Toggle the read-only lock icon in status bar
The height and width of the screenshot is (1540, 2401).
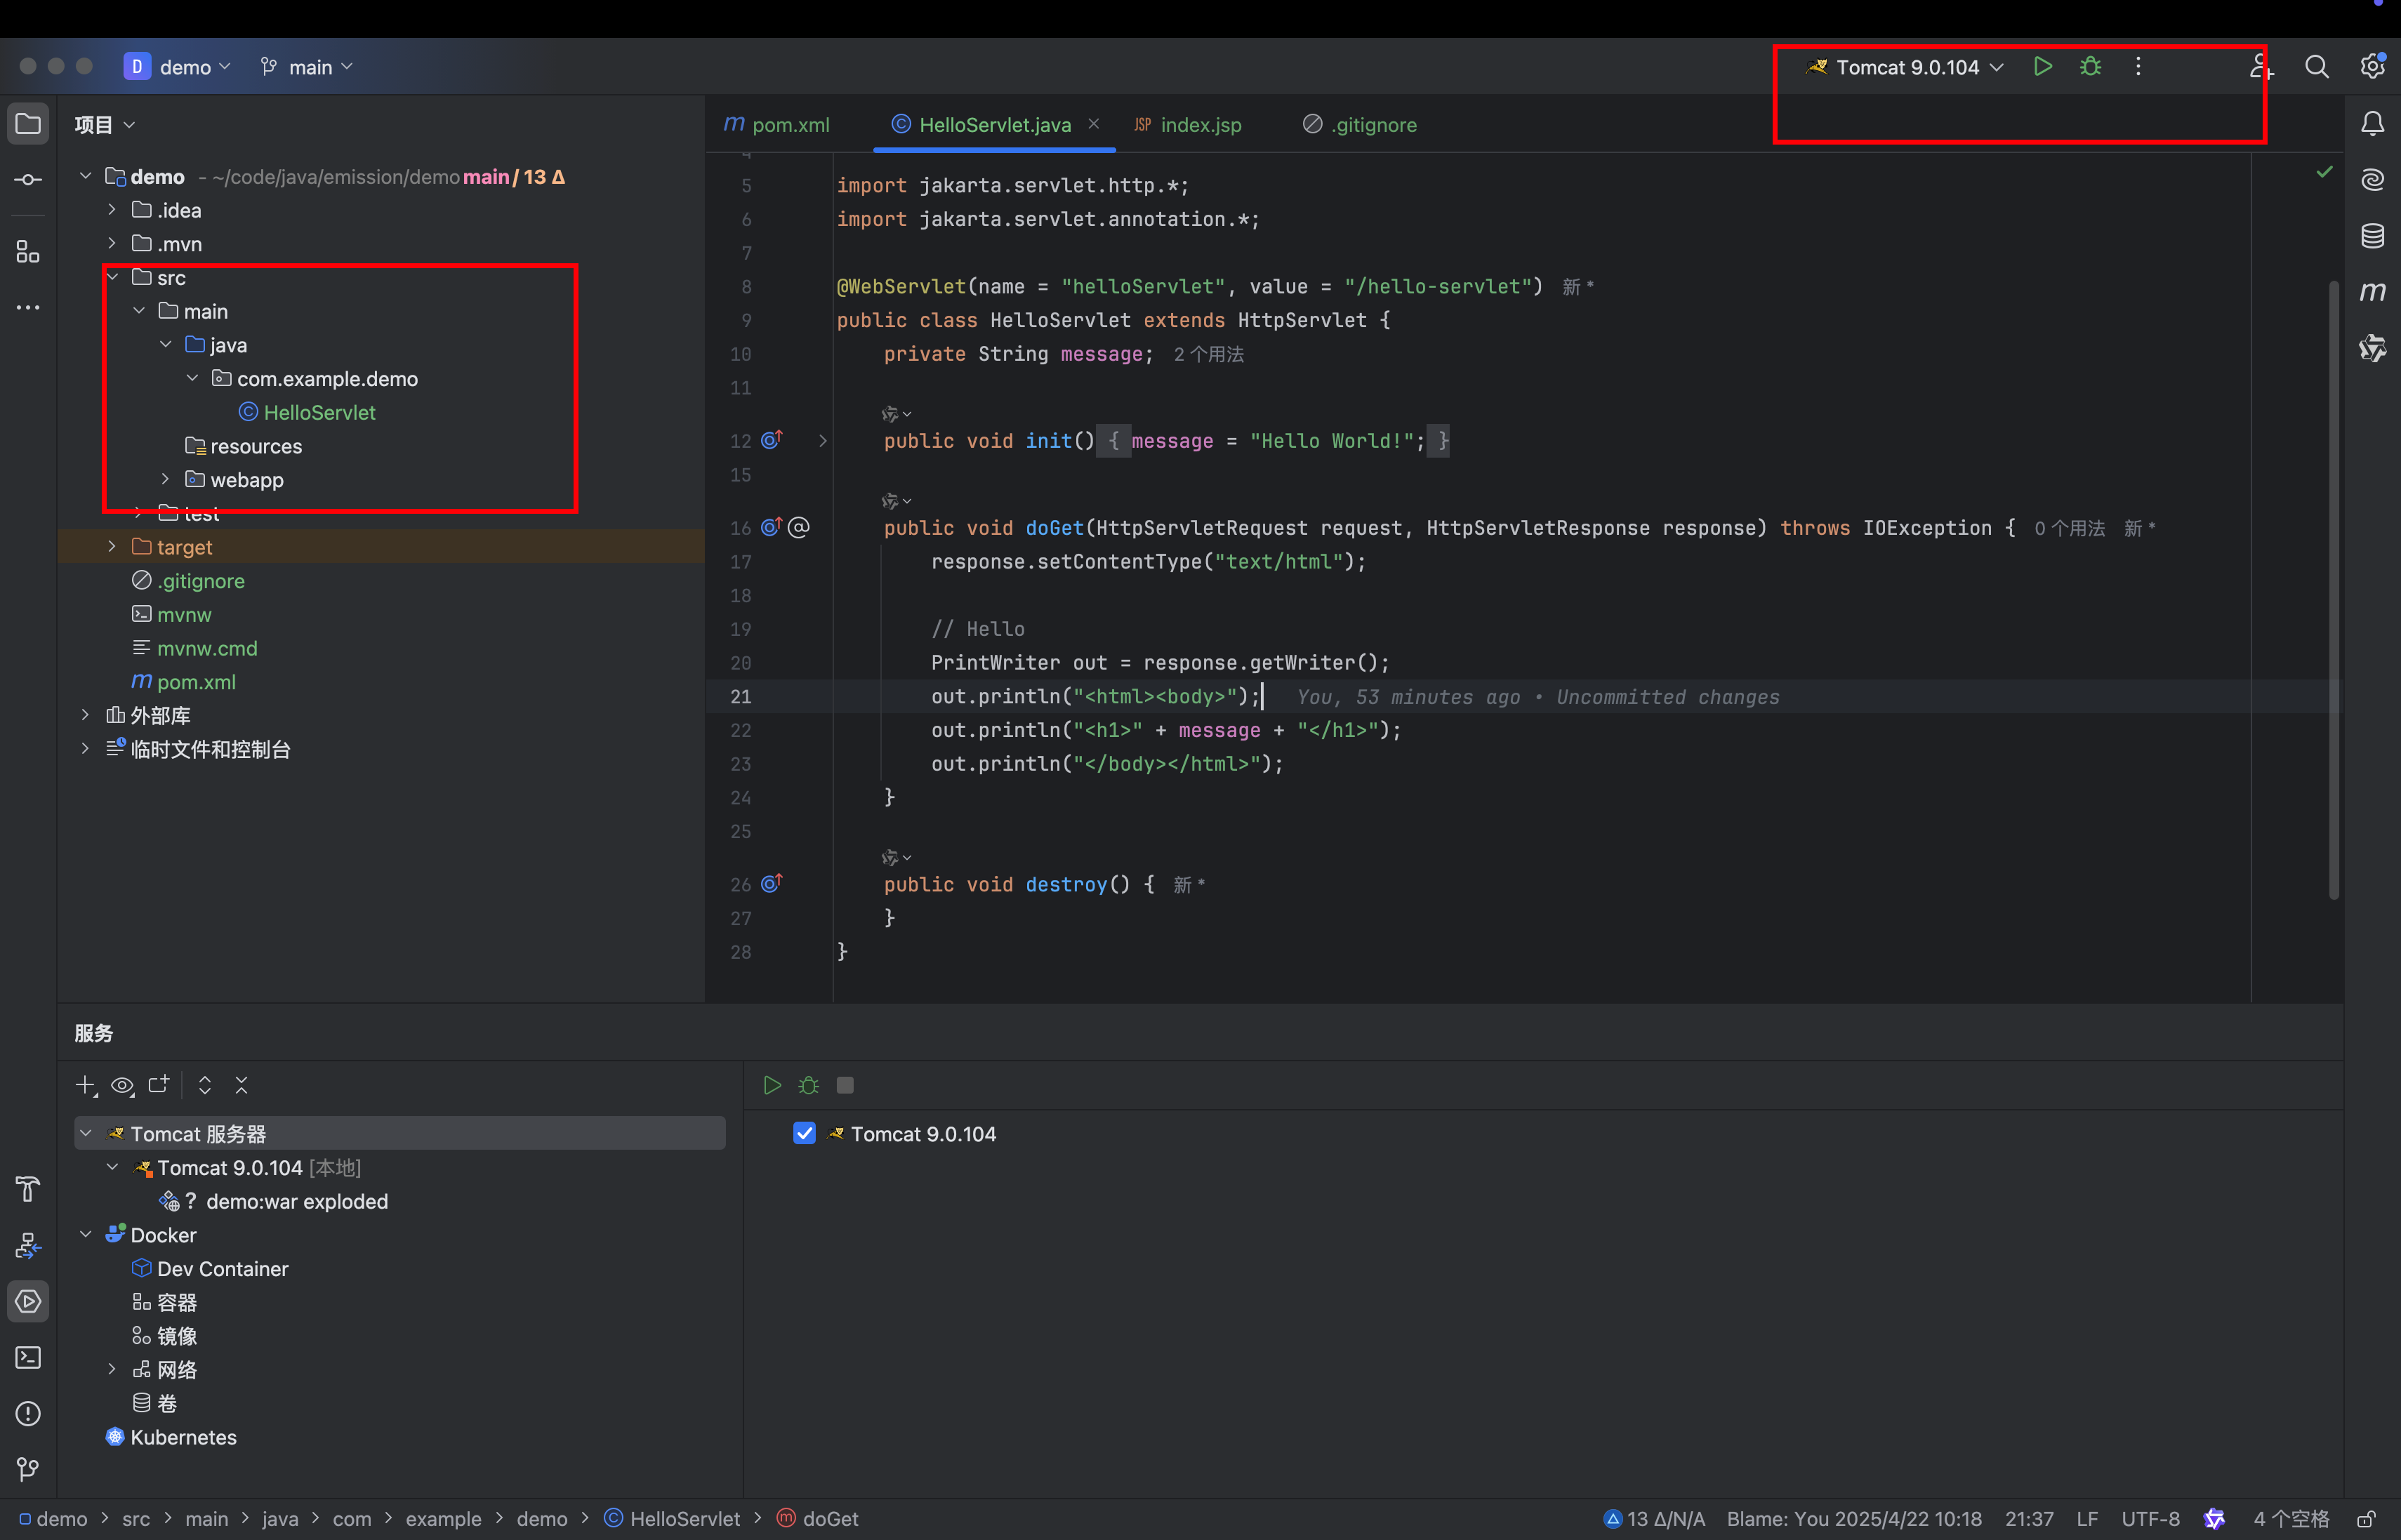pos(2366,1519)
